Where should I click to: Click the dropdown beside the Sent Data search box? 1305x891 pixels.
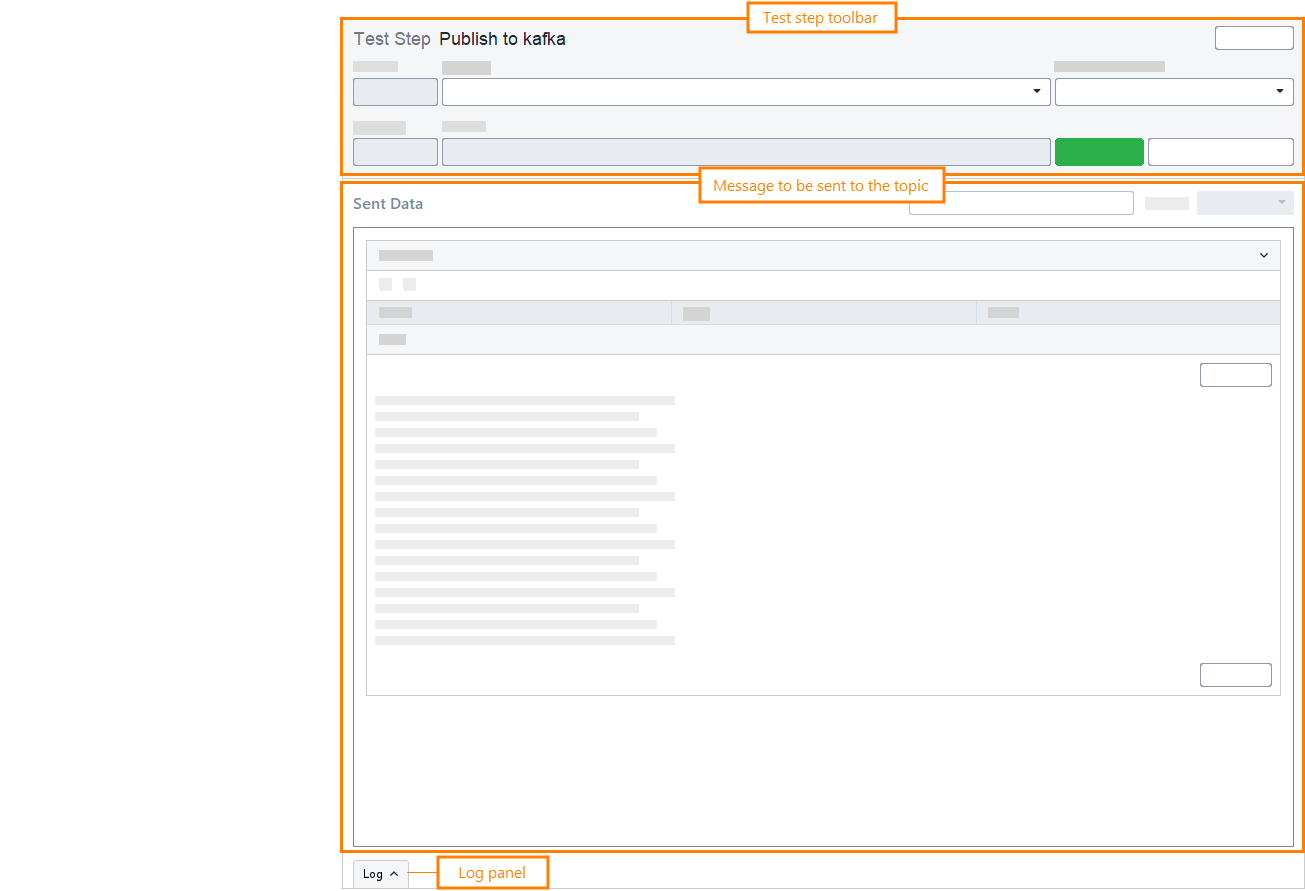(x=1245, y=202)
